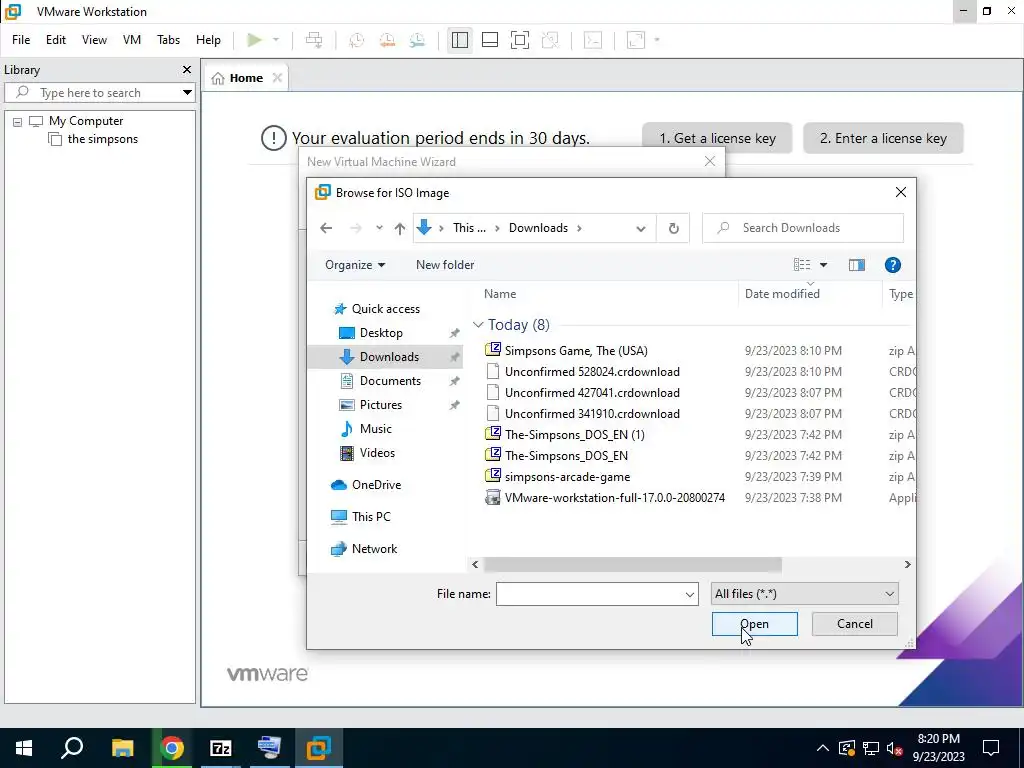Click the Up one level arrow
1024x768 pixels.
(x=400, y=228)
